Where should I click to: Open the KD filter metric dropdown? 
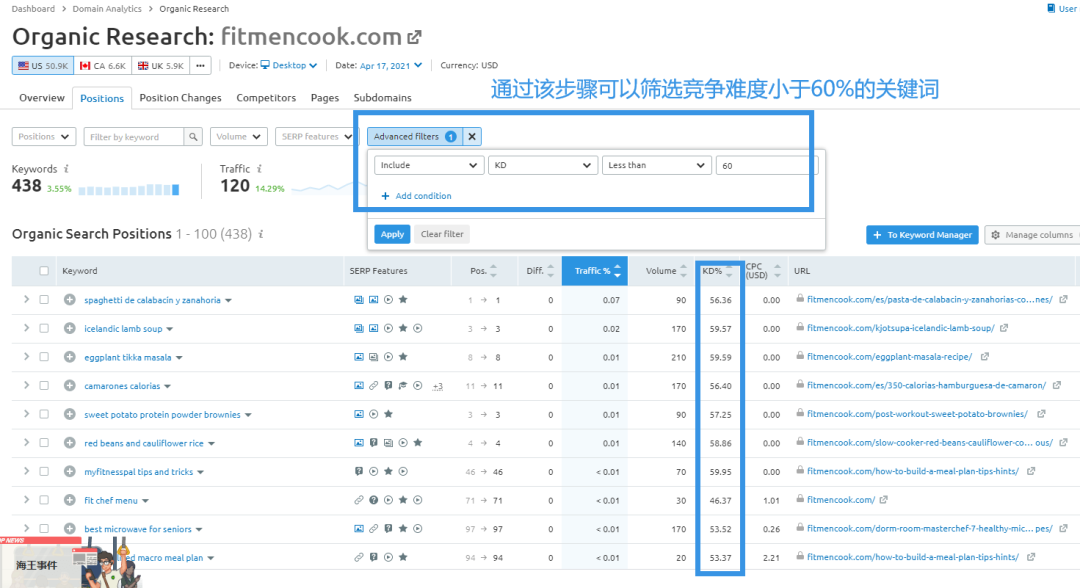tap(543, 165)
